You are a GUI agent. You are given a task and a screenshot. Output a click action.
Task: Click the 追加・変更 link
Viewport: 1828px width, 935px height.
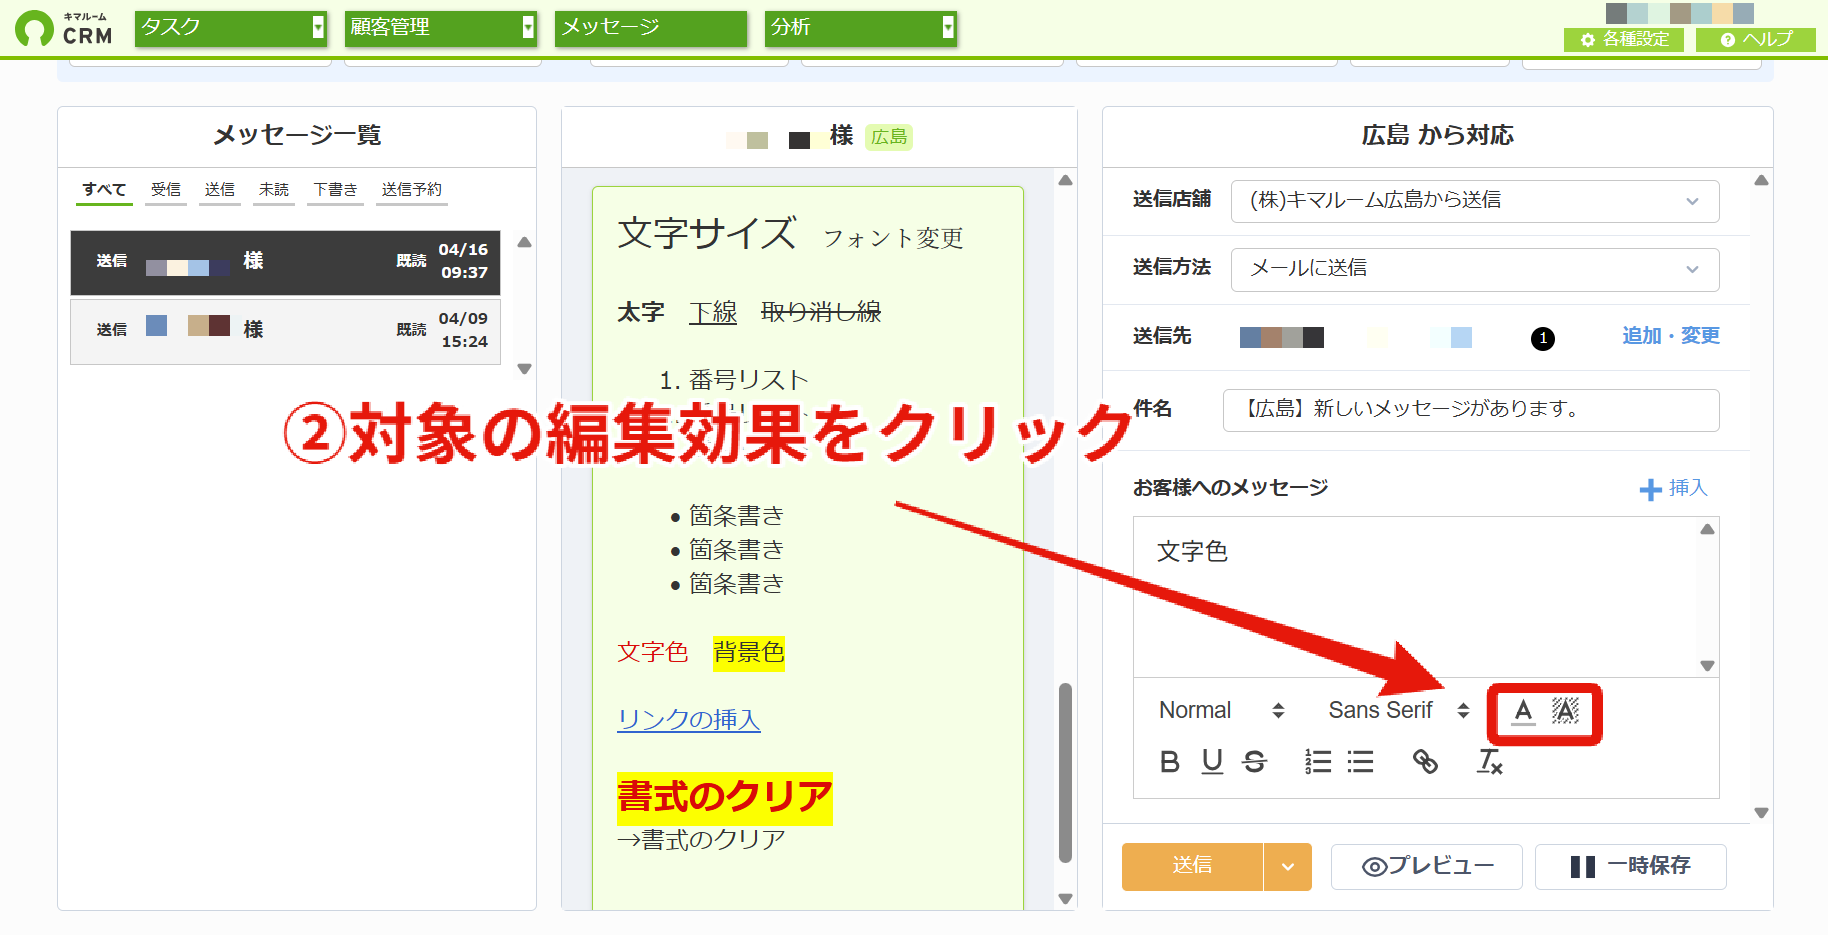click(1671, 336)
